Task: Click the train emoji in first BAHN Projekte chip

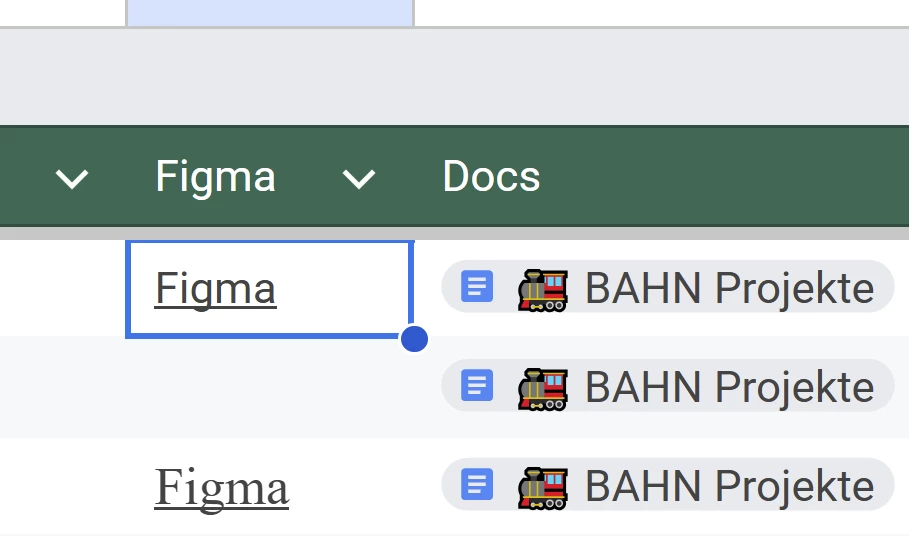Action: click(543, 290)
